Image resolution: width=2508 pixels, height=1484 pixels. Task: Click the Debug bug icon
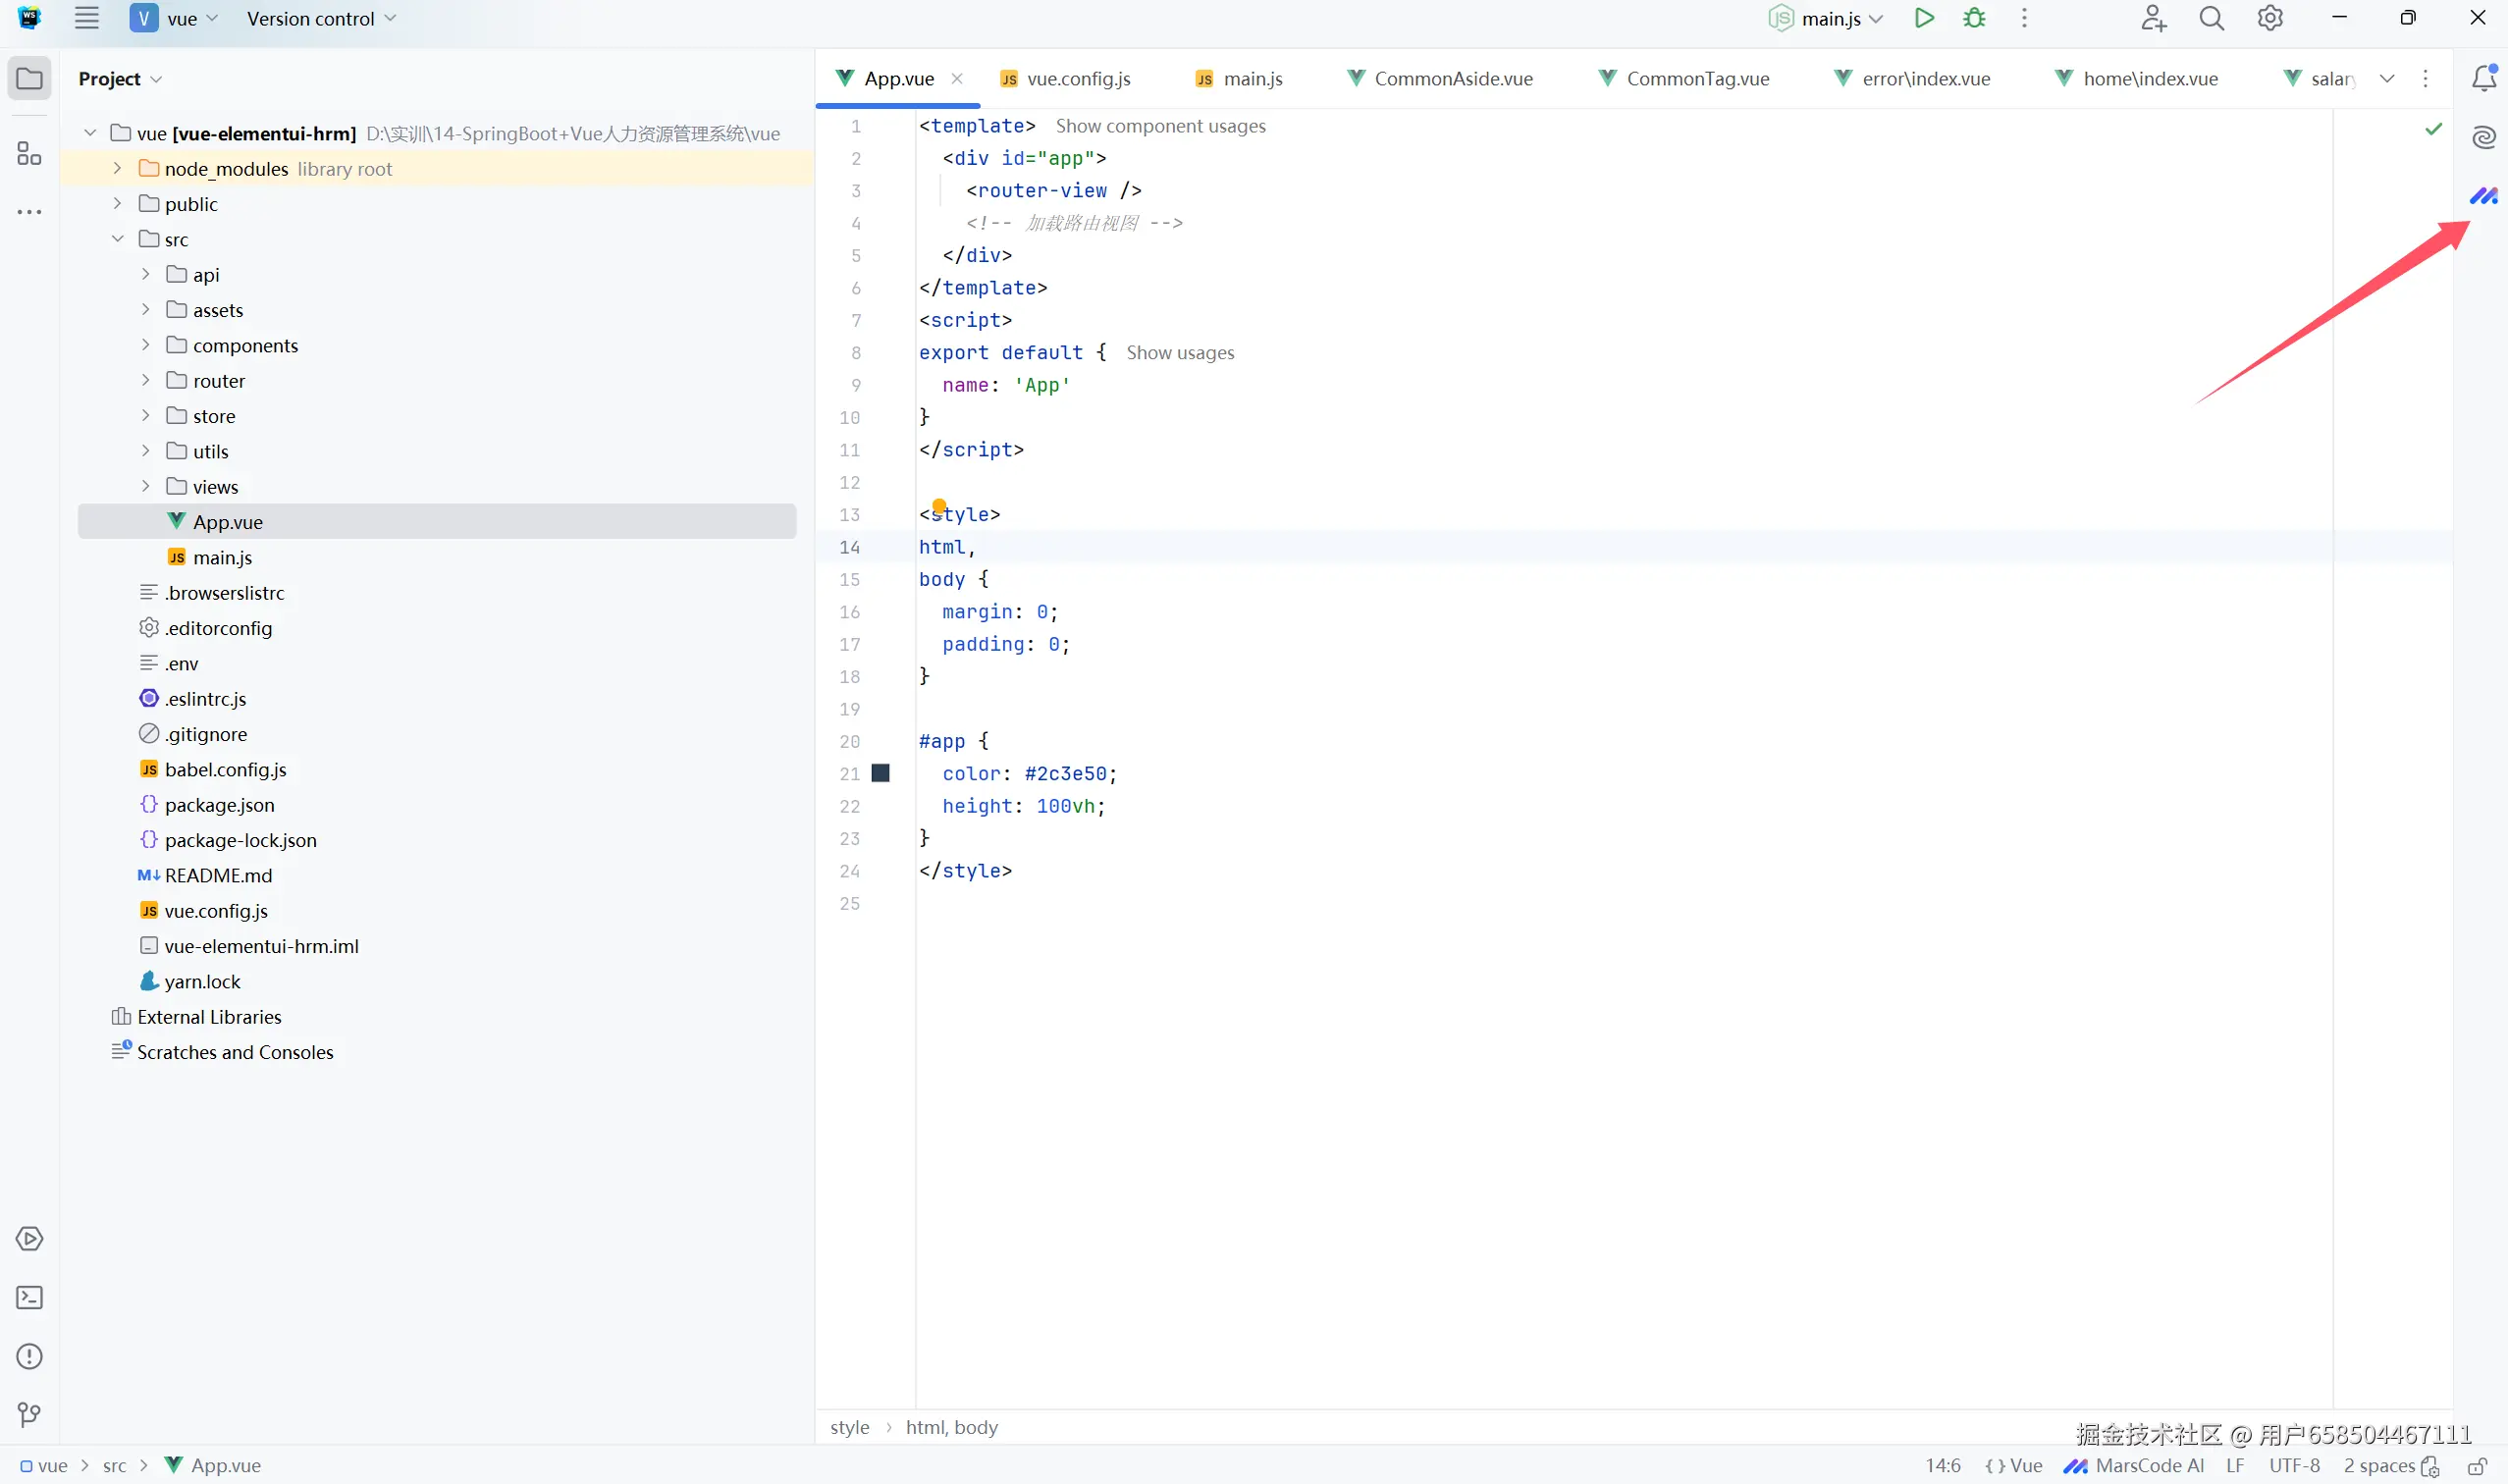1974,18
